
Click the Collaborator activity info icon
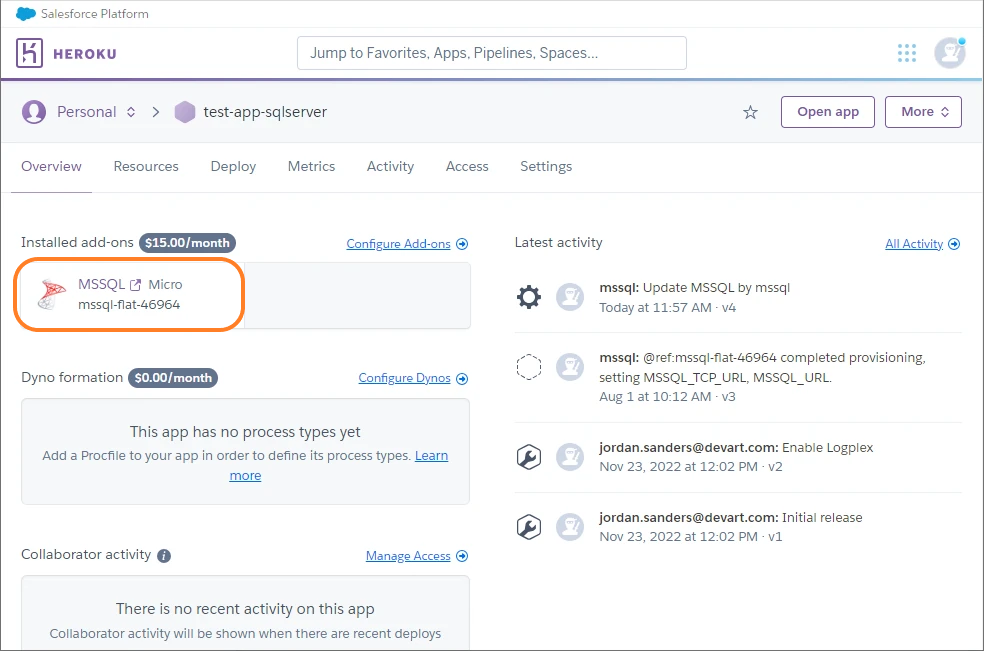coord(164,556)
